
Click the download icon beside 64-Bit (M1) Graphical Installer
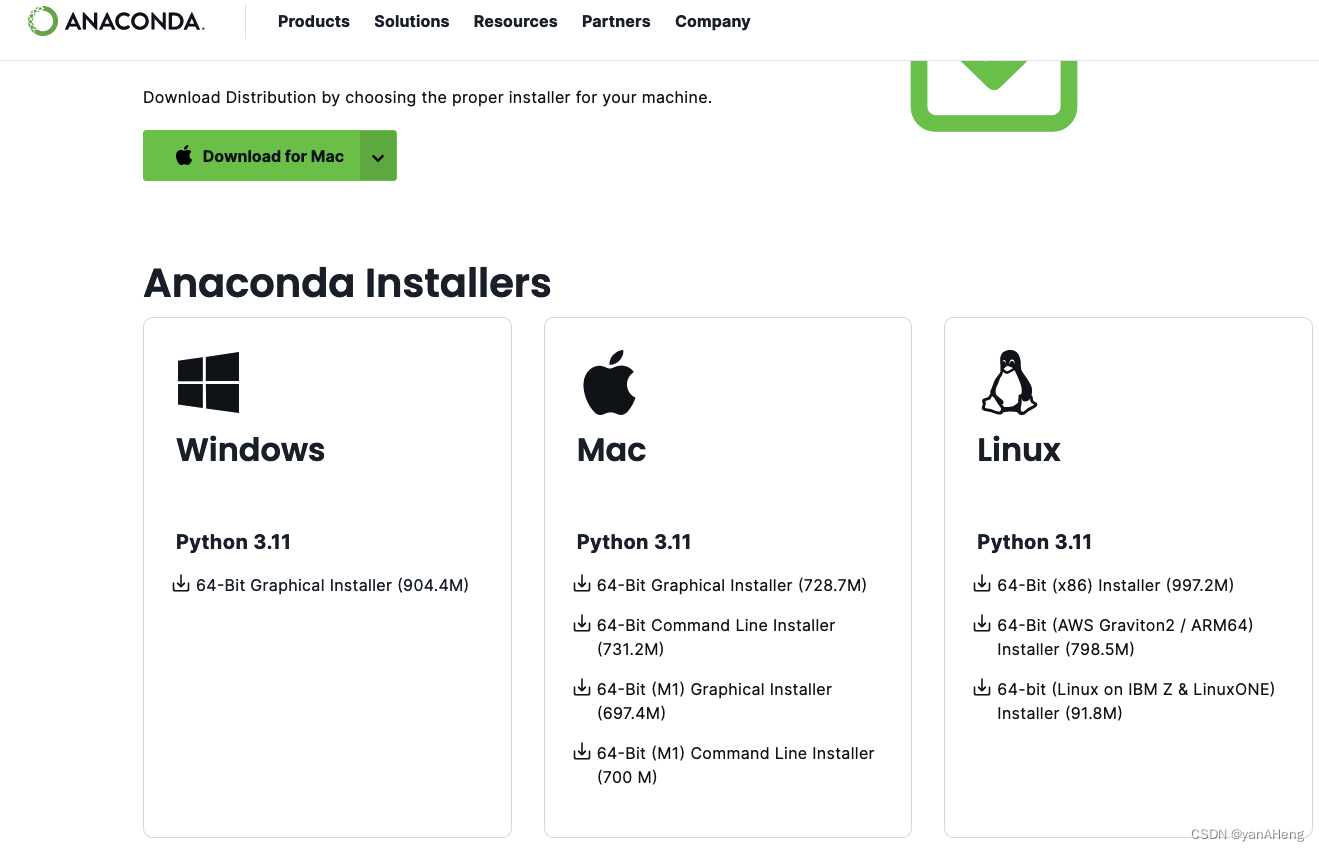[x=582, y=688]
